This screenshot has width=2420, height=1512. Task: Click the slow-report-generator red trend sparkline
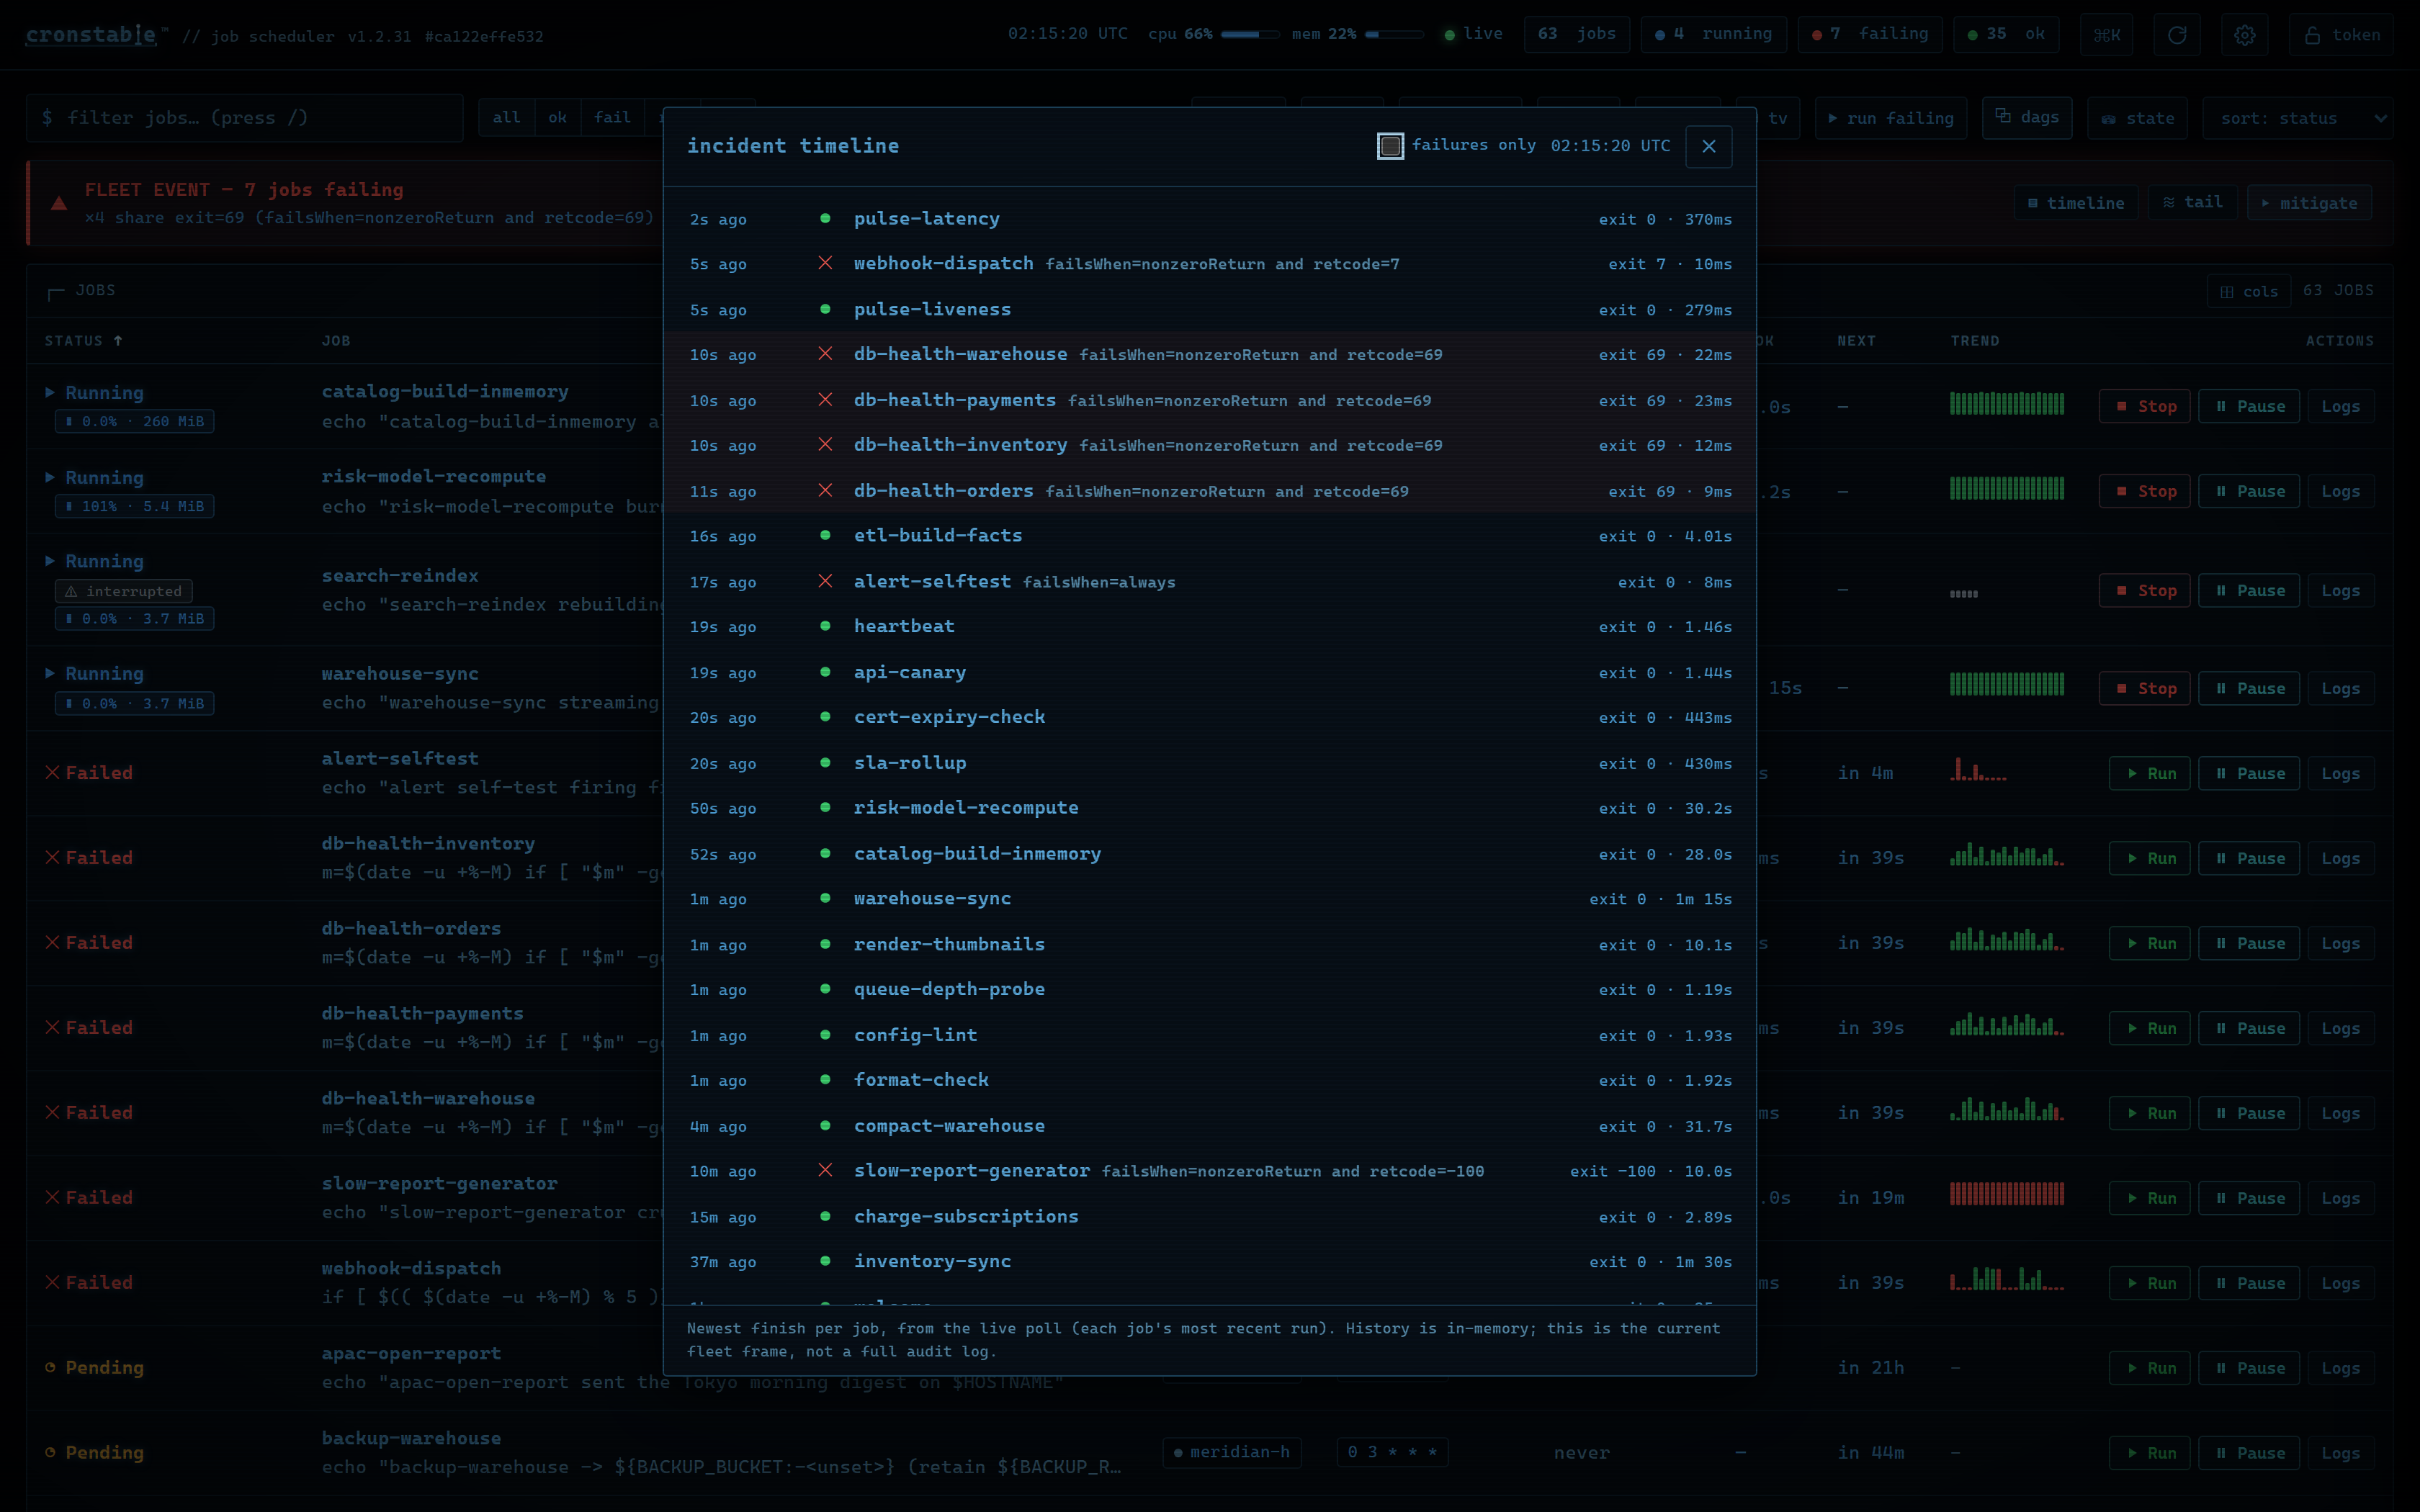[x=2006, y=1194]
